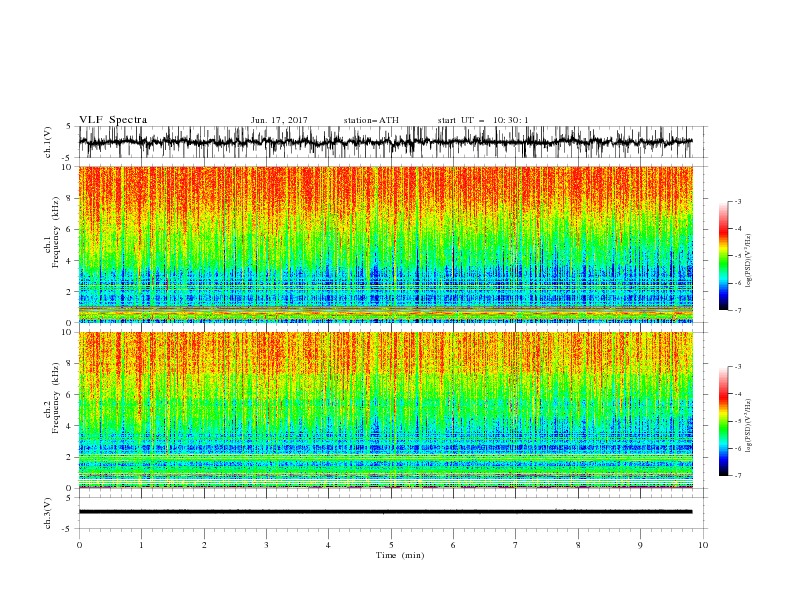Image resolution: width=792 pixels, height=612 pixels.
Task: Click time-axis tick label '9' at bottom
Action: pyautogui.click(x=640, y=545)
